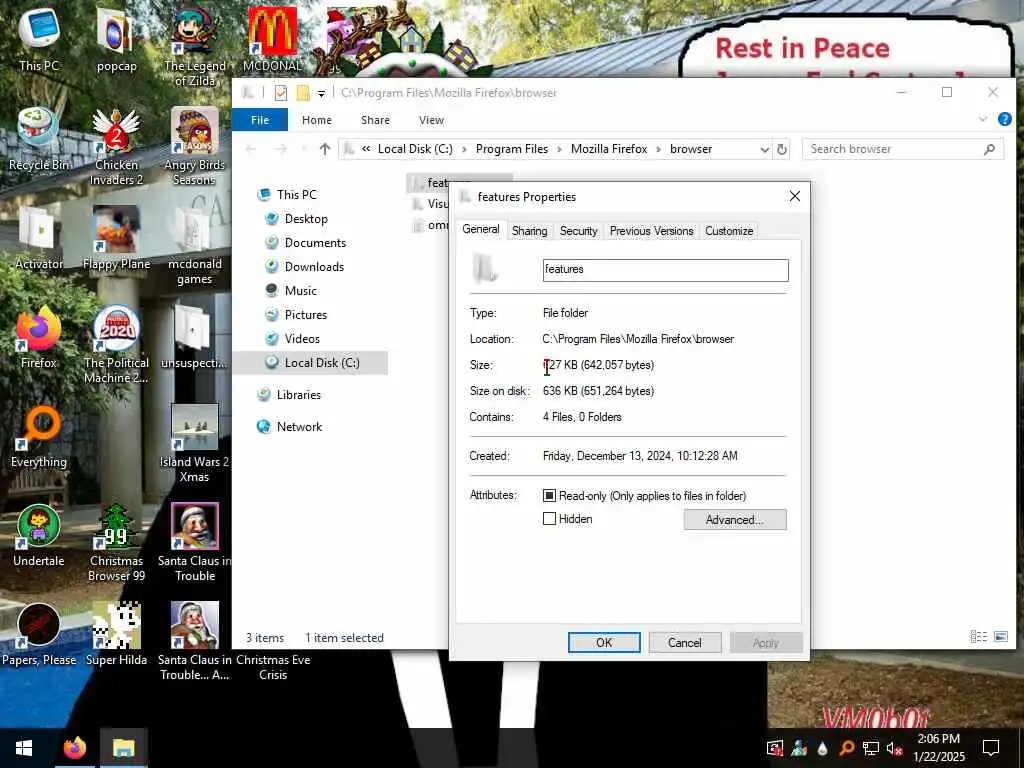The width and height of the screenshot is (1024, 768).
Task: Refresh the browser folder view
Action: 782,150
